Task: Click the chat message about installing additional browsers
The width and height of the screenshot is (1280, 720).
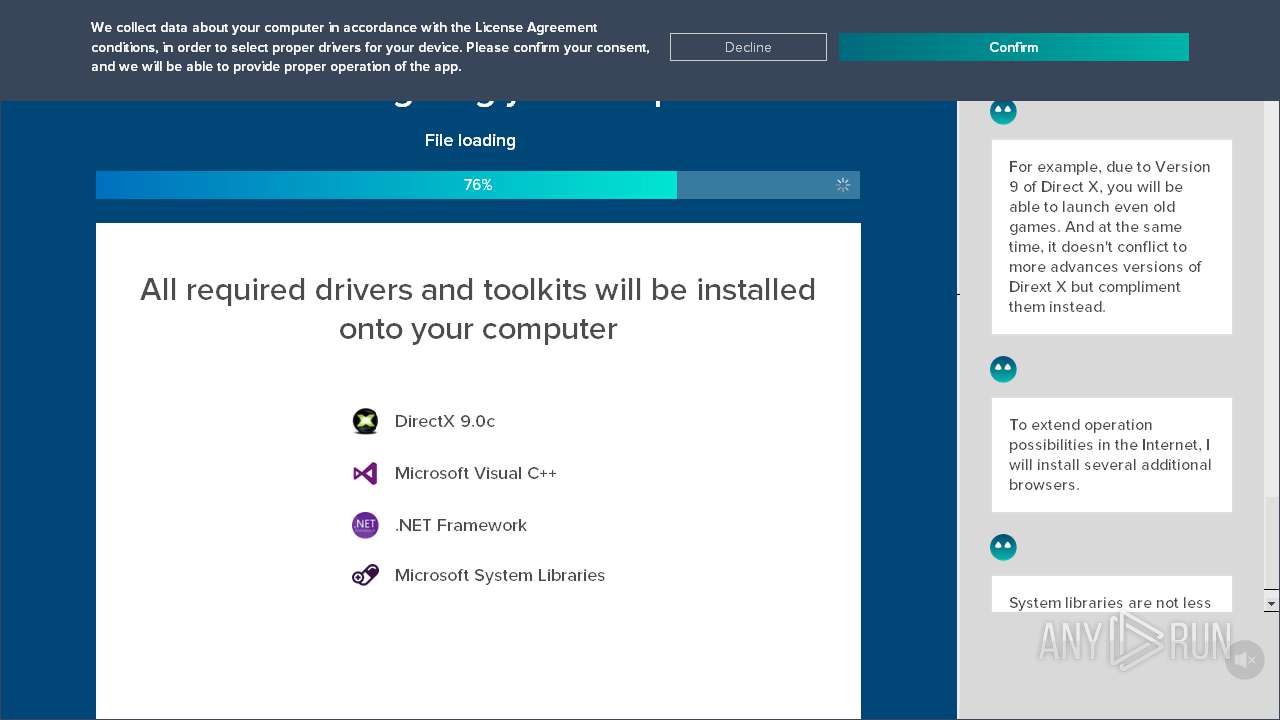Action: click(x=1112, y=455)
